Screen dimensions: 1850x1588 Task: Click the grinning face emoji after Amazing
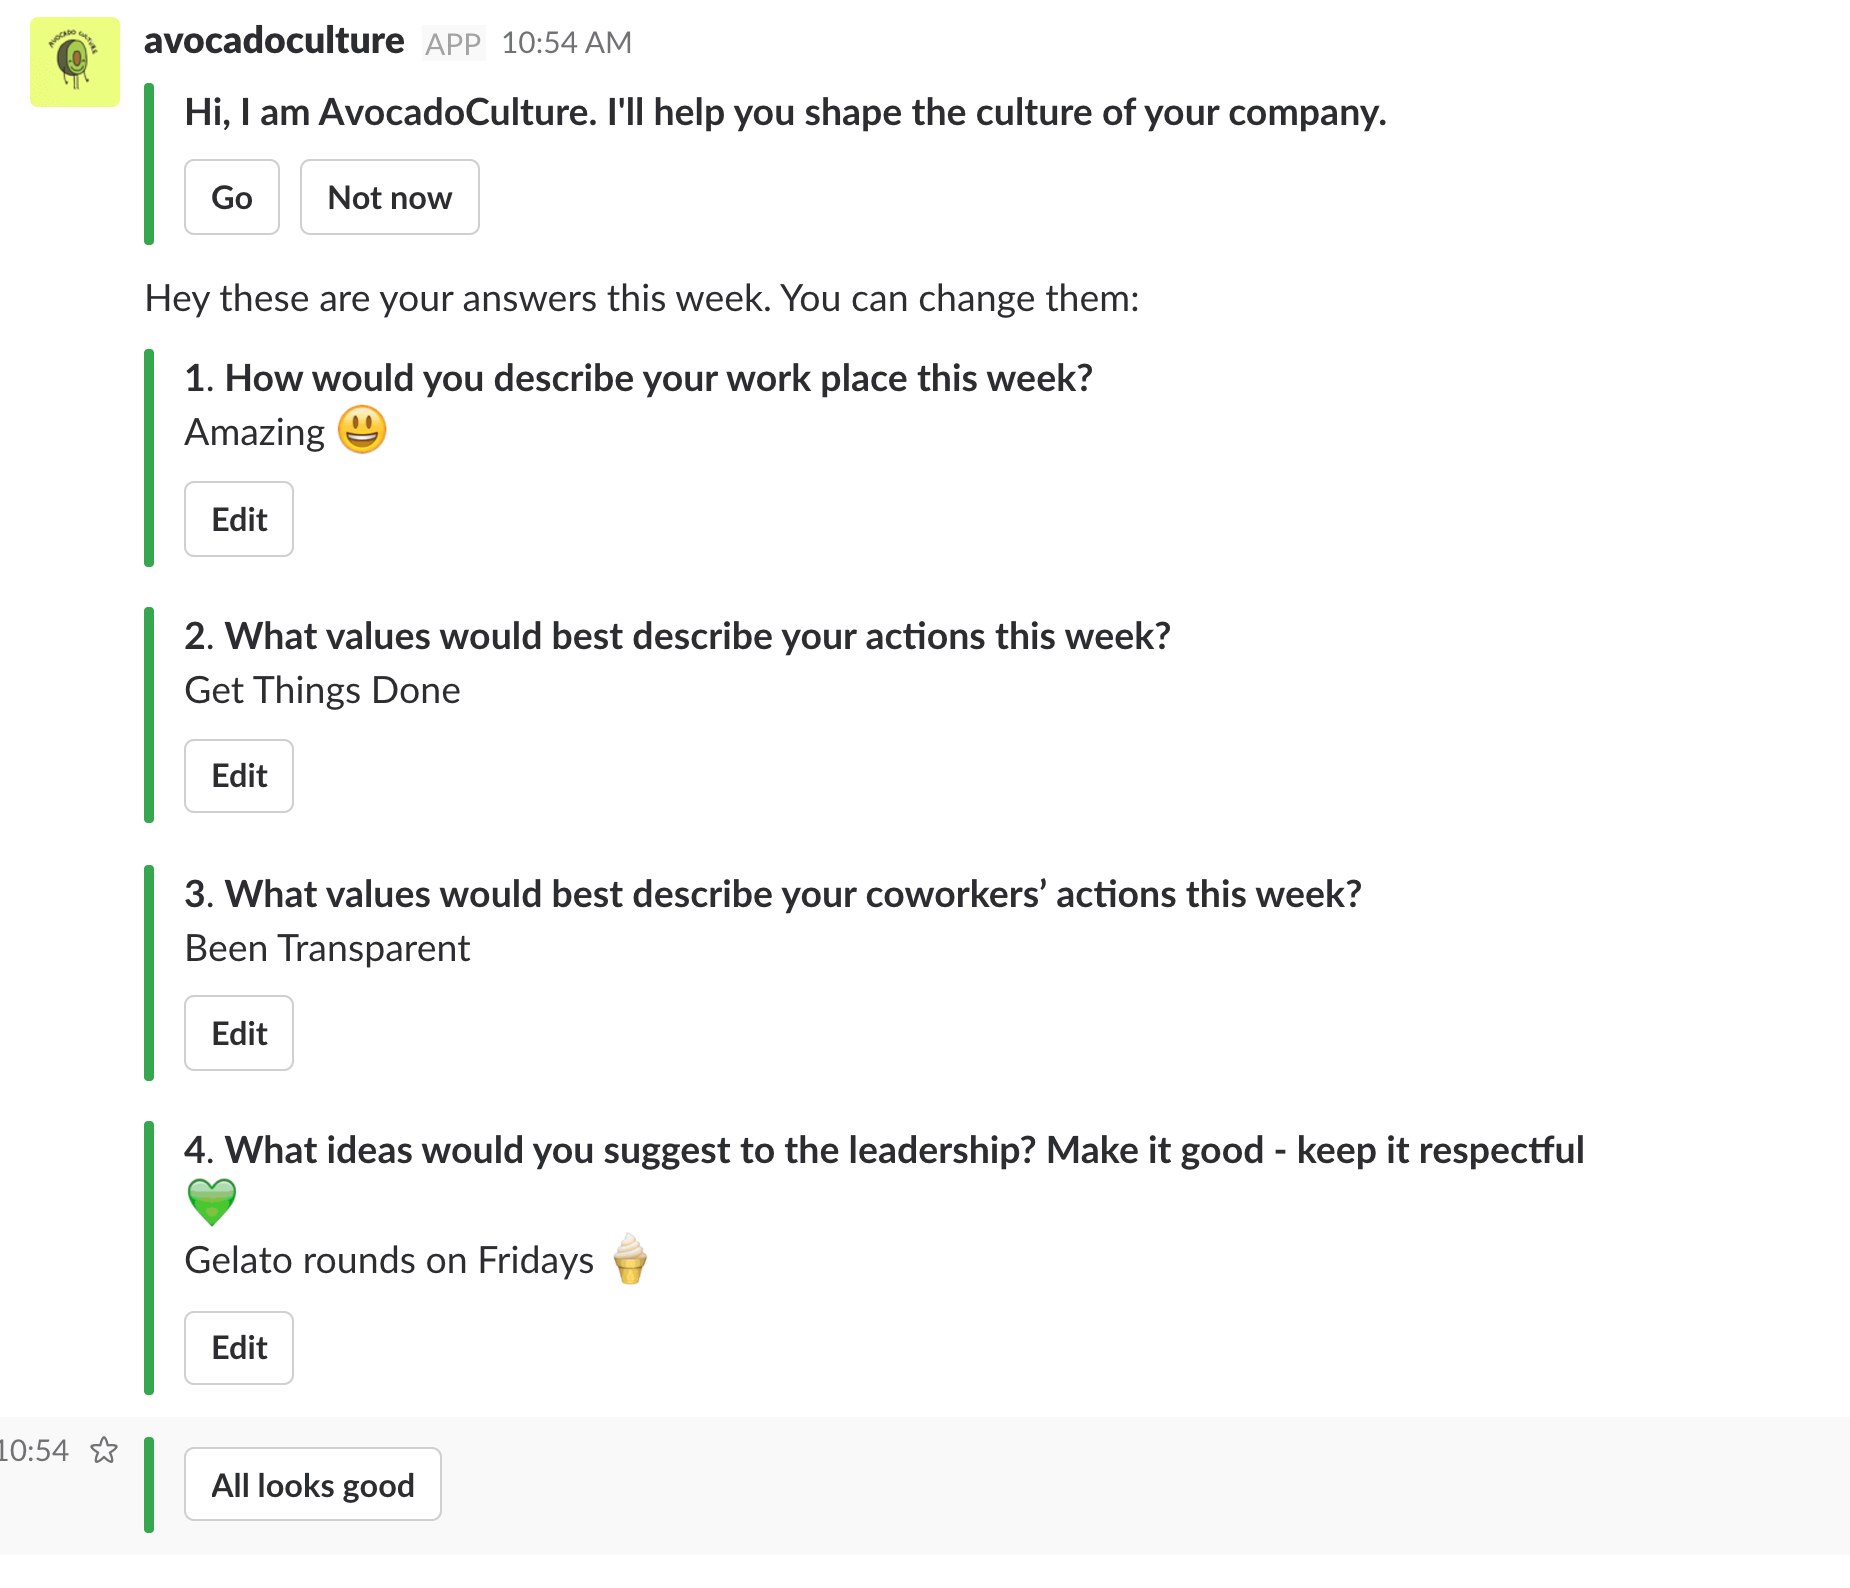(x=362, y=431)
